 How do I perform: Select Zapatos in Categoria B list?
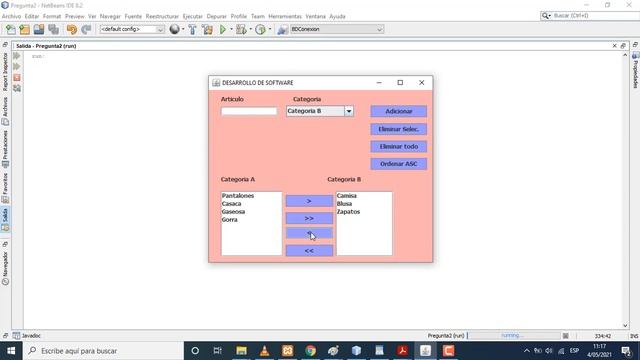[364, 211]
